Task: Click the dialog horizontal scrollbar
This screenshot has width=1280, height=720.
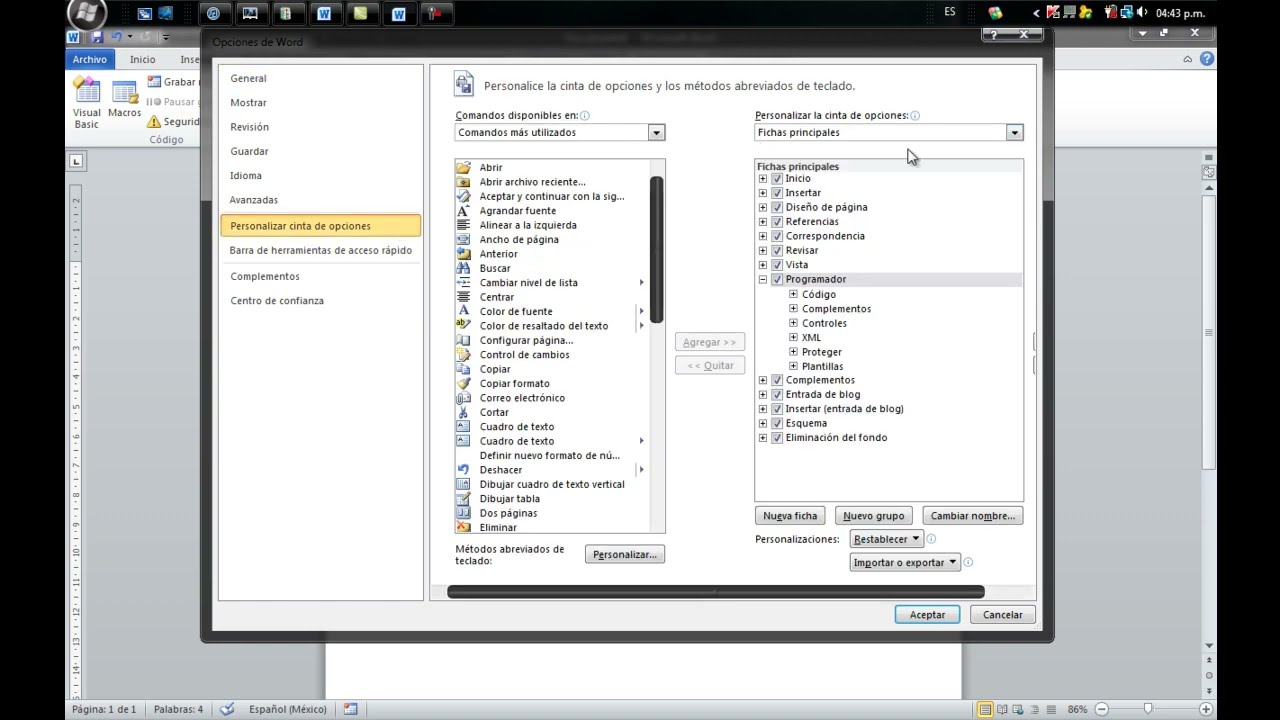Action: 716,592
